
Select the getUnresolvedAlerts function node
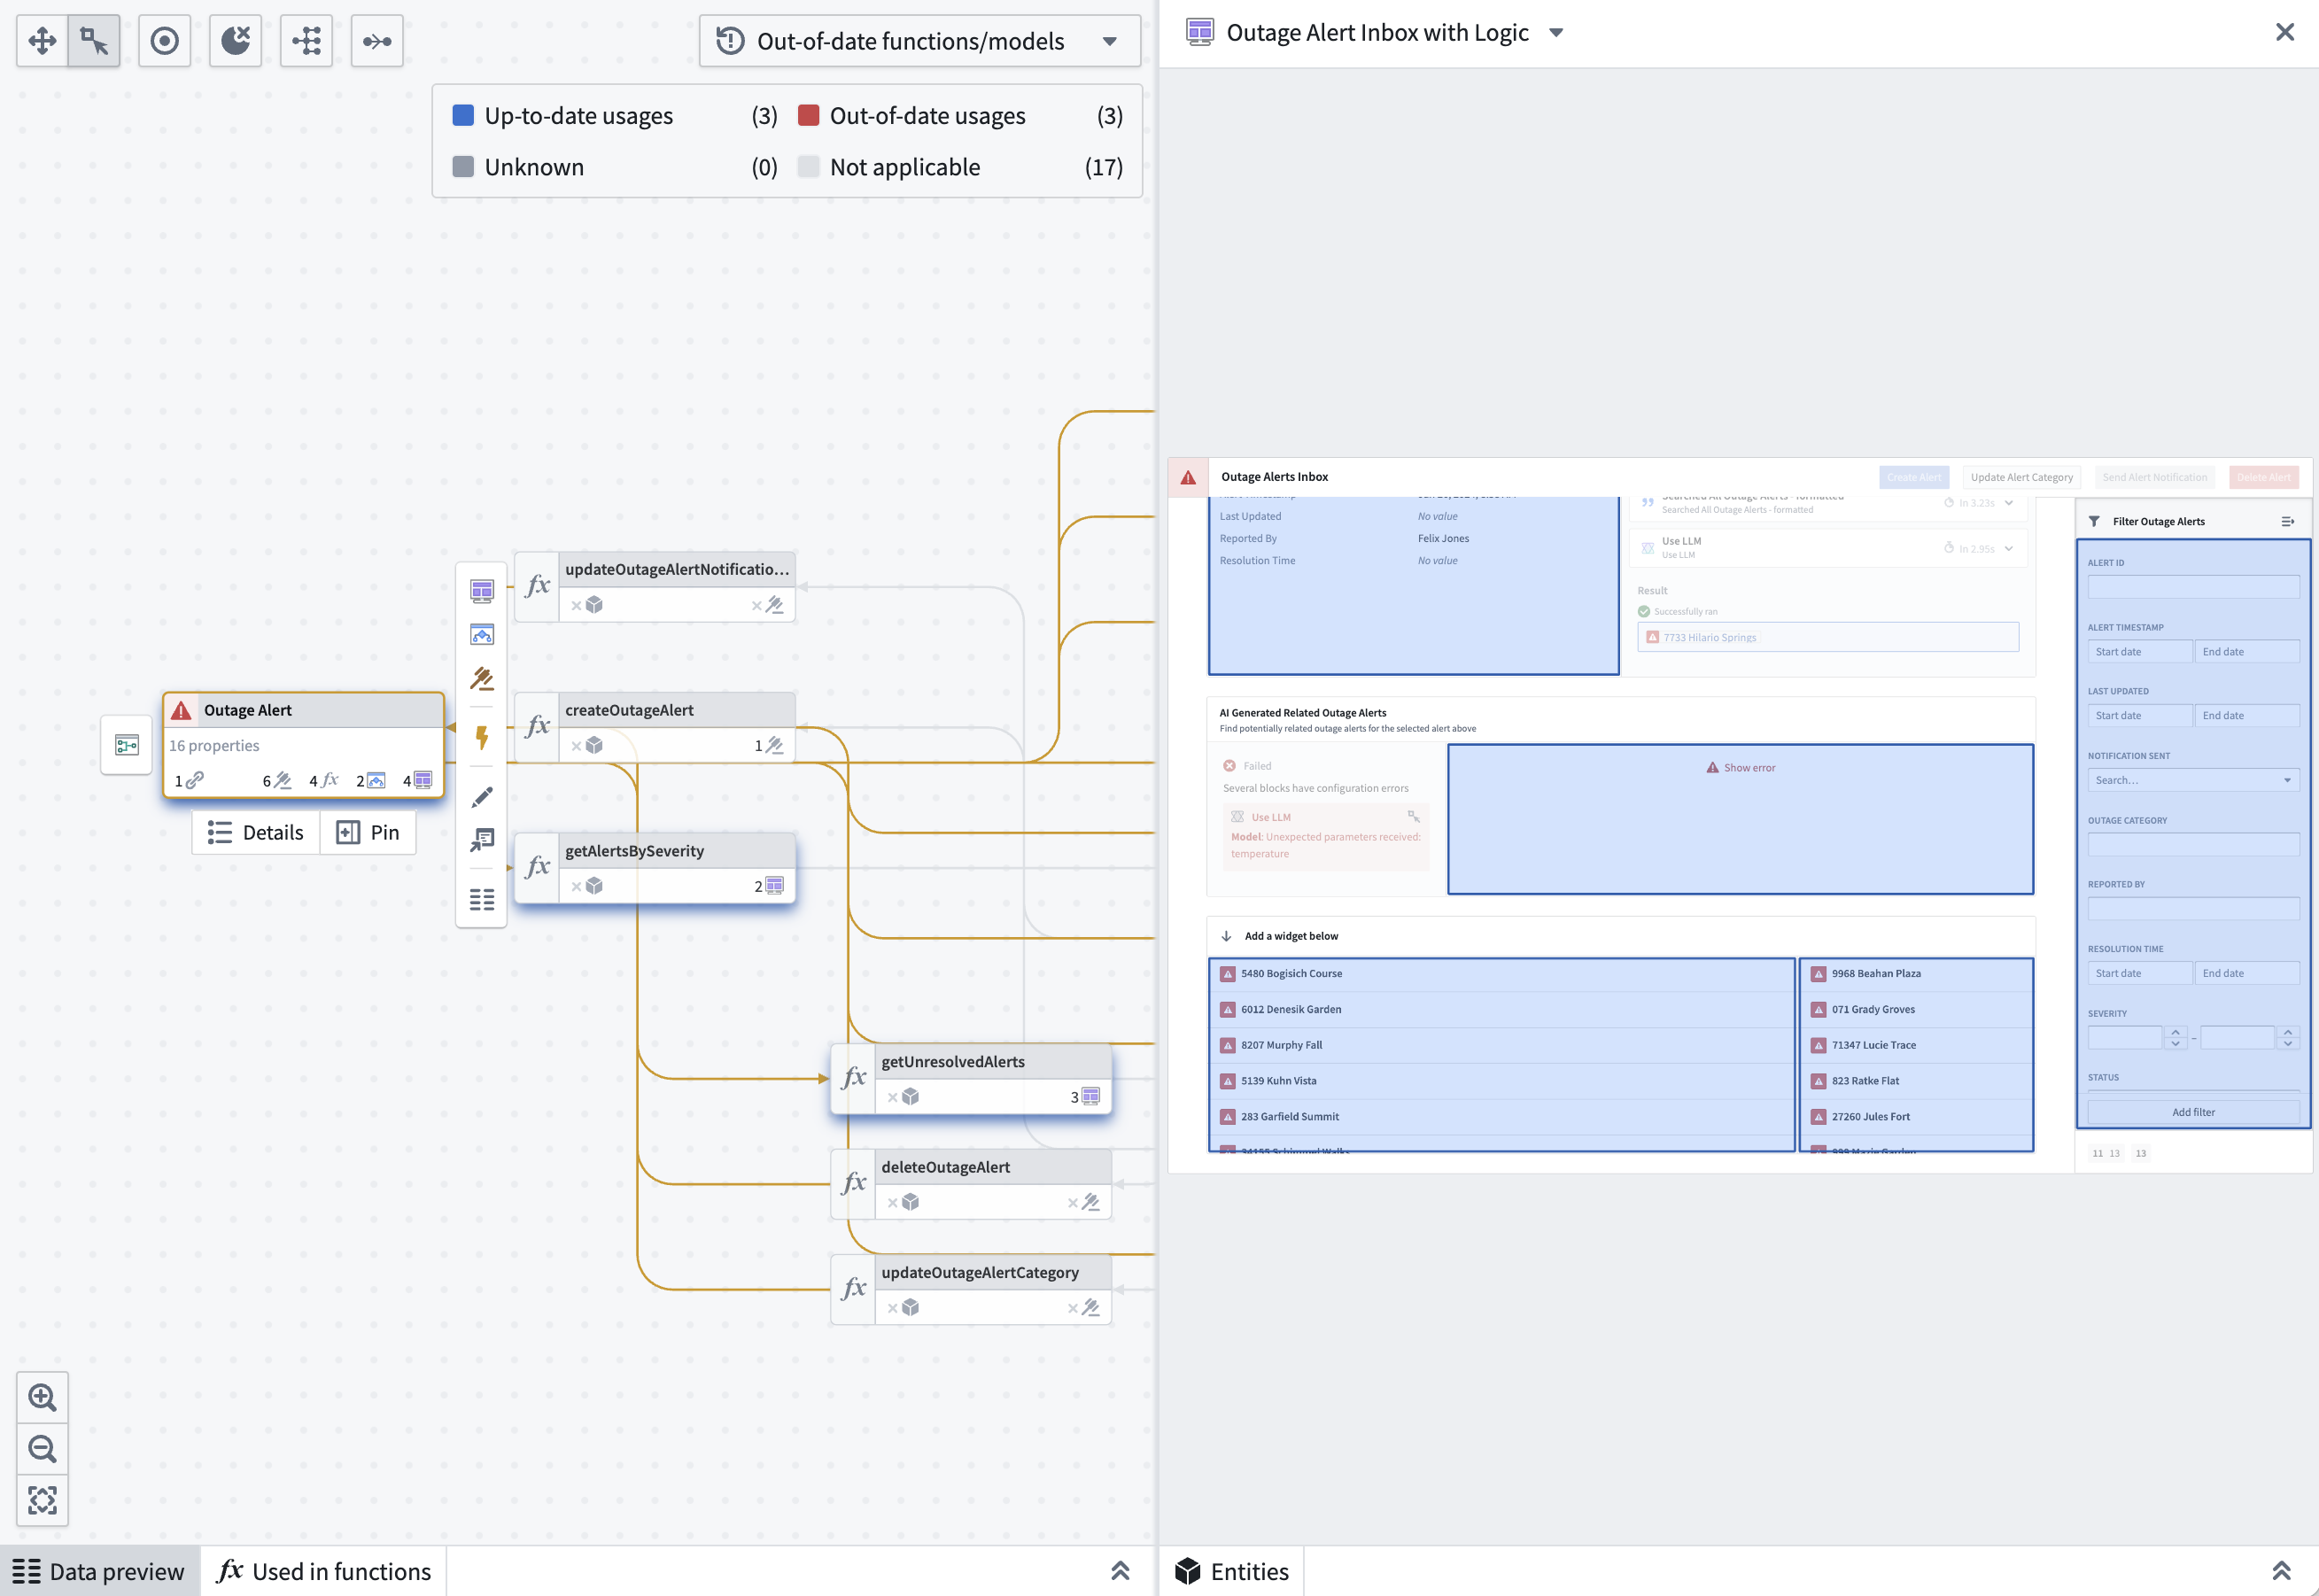(x=971, y=1078)
